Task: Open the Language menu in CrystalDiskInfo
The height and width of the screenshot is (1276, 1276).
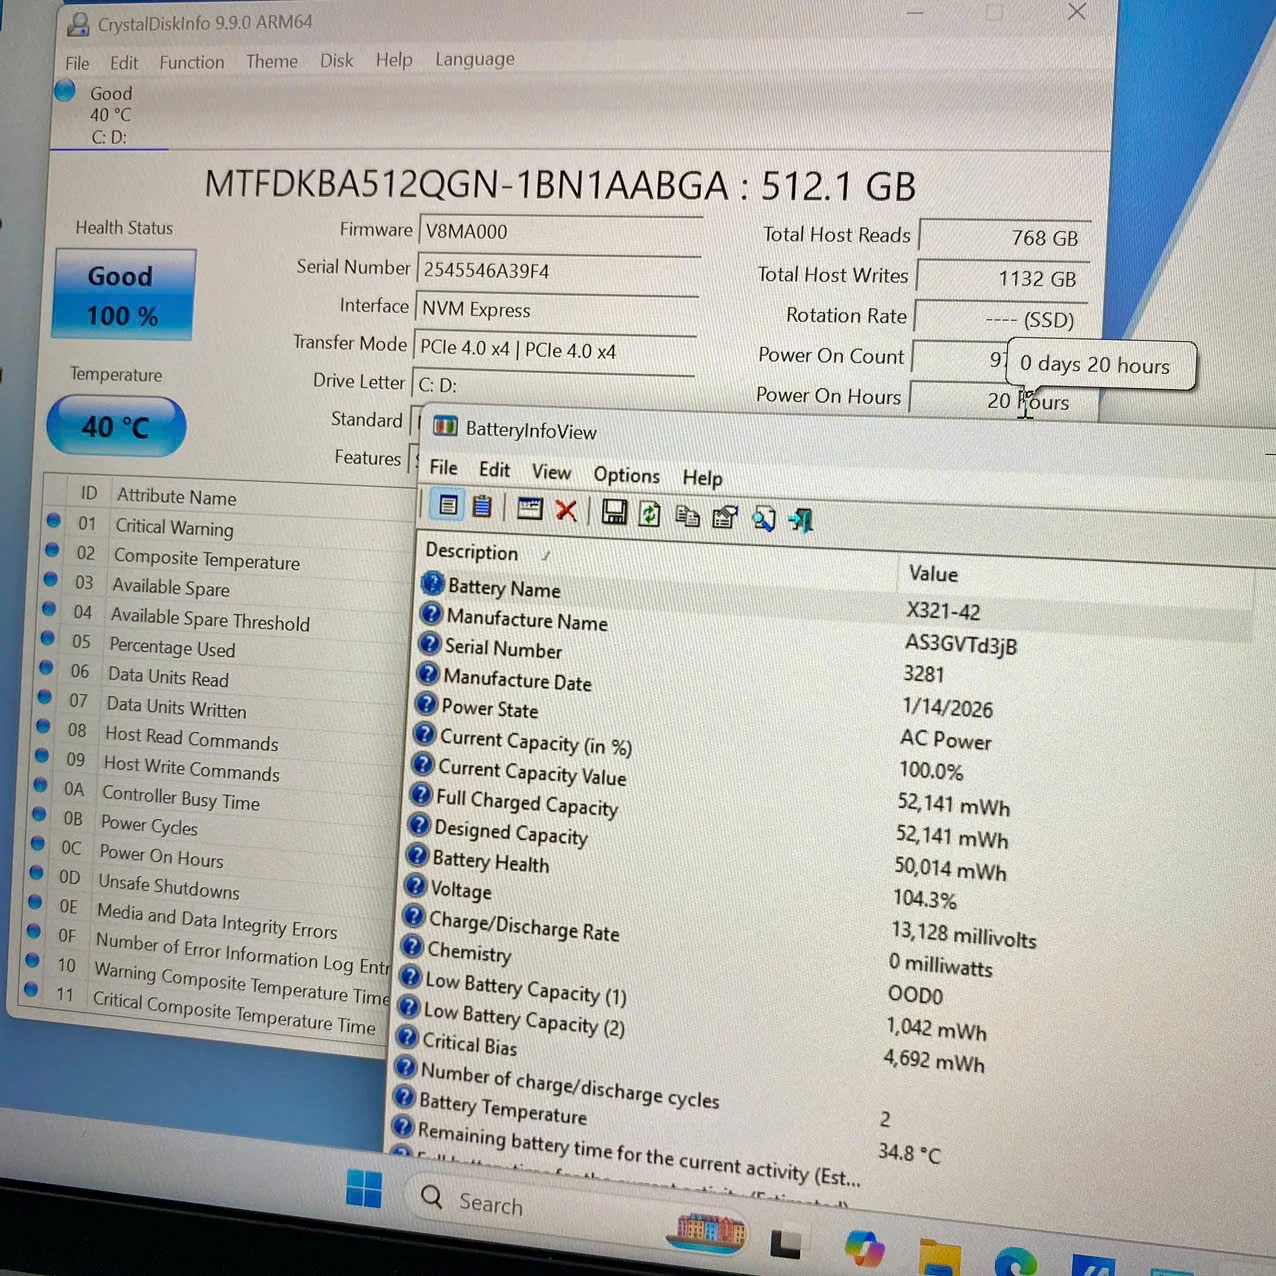Action: point(475,59)
